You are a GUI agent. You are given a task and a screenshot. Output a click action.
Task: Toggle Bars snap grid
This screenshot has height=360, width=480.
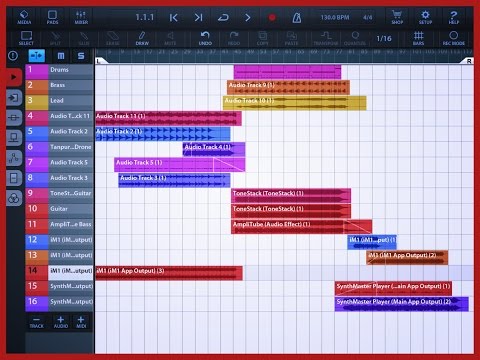click(x=419, y=38)
